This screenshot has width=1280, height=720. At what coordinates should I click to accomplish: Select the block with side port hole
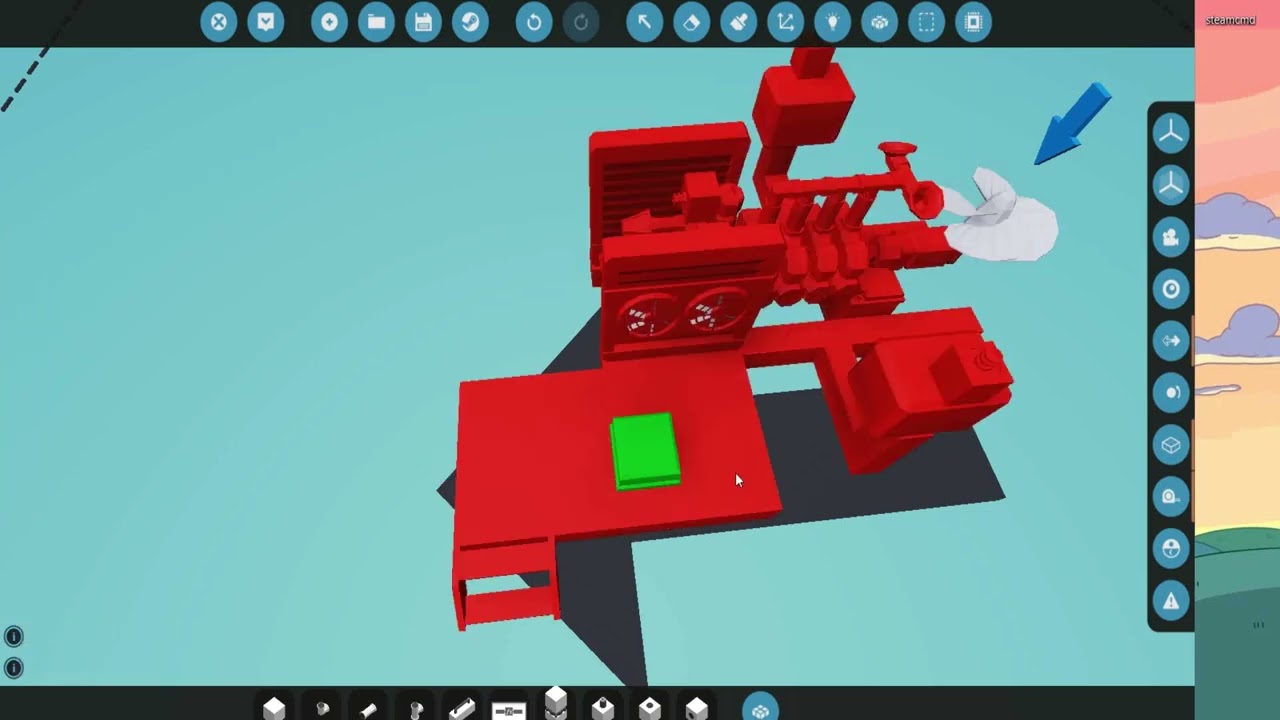(x=697, y=709)
